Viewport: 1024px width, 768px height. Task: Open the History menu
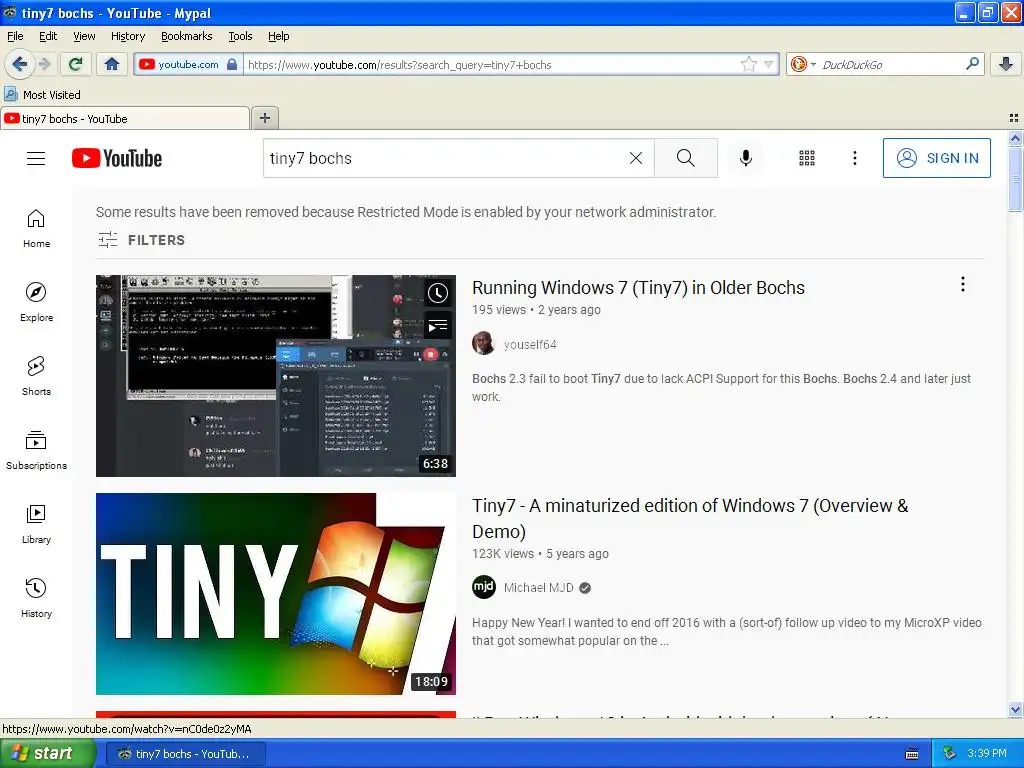(x=127, y=36)
